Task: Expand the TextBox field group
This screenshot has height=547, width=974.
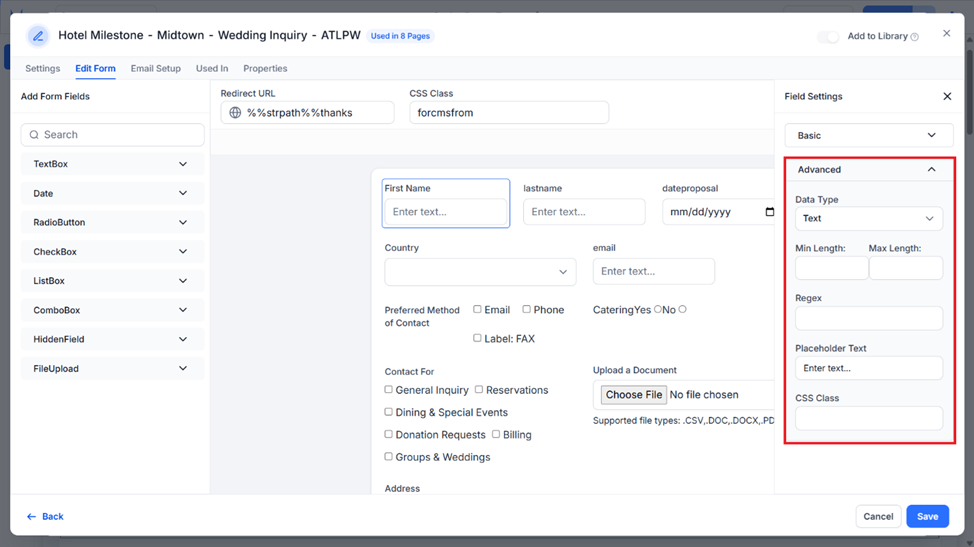Action: click(x=112, y=164)
